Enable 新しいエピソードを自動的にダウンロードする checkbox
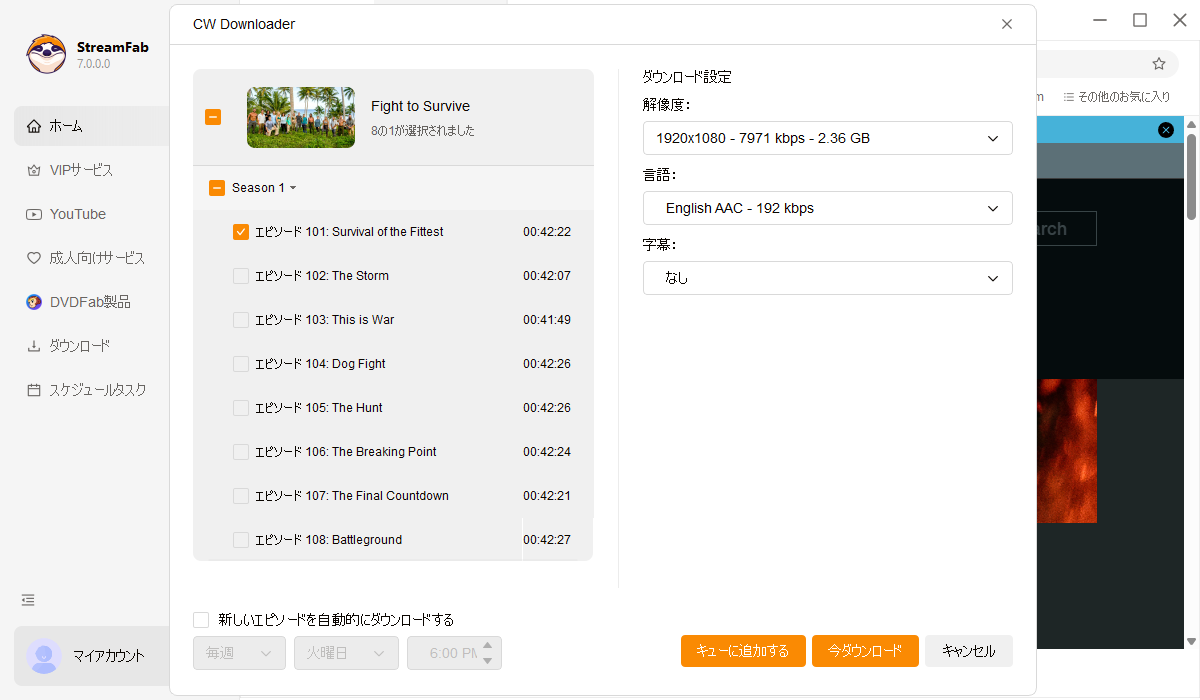 202,620
